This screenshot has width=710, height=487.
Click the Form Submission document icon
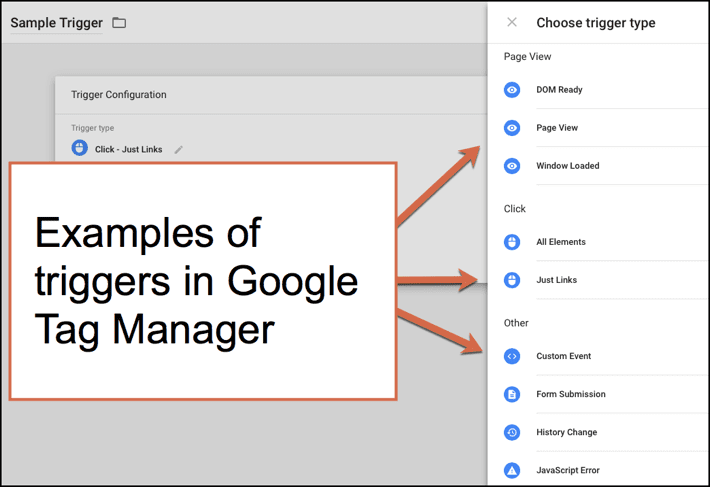(512, 394)
